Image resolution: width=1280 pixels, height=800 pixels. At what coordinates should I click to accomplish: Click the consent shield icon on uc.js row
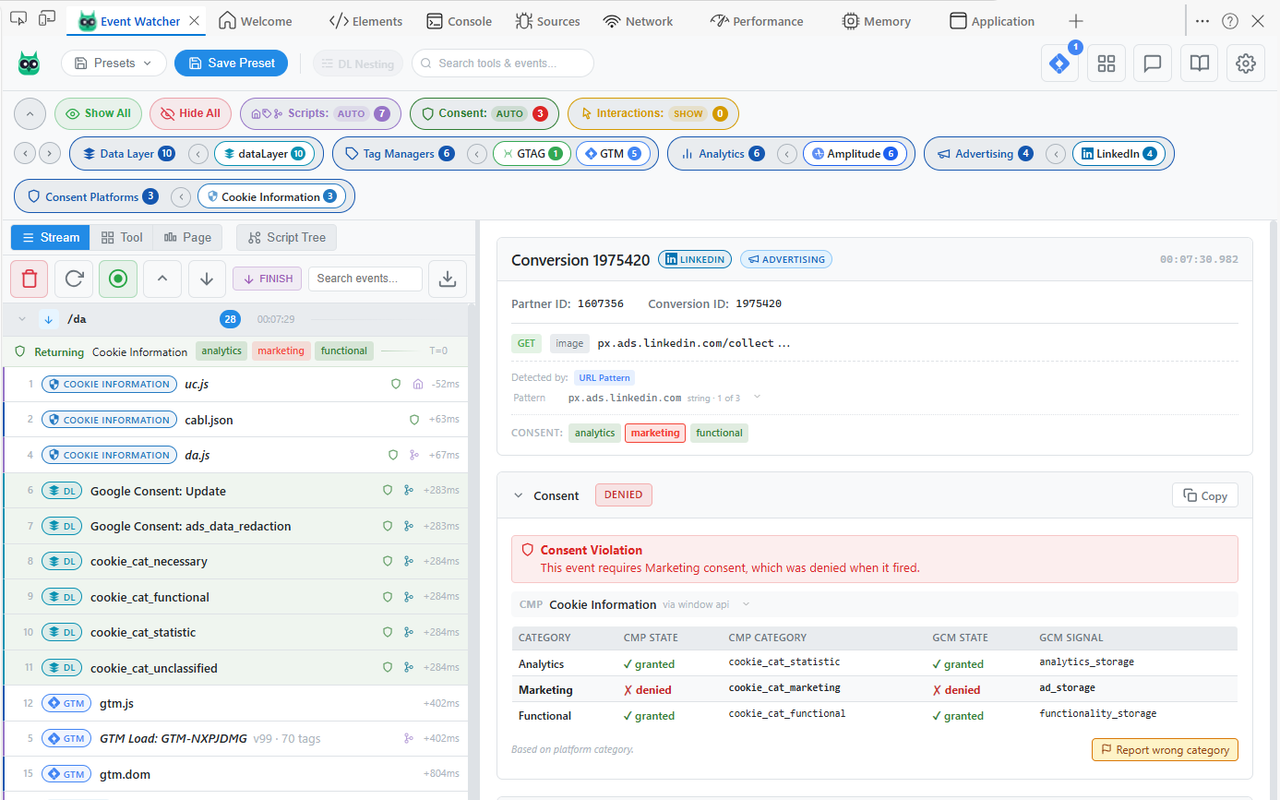pos(396,384)
